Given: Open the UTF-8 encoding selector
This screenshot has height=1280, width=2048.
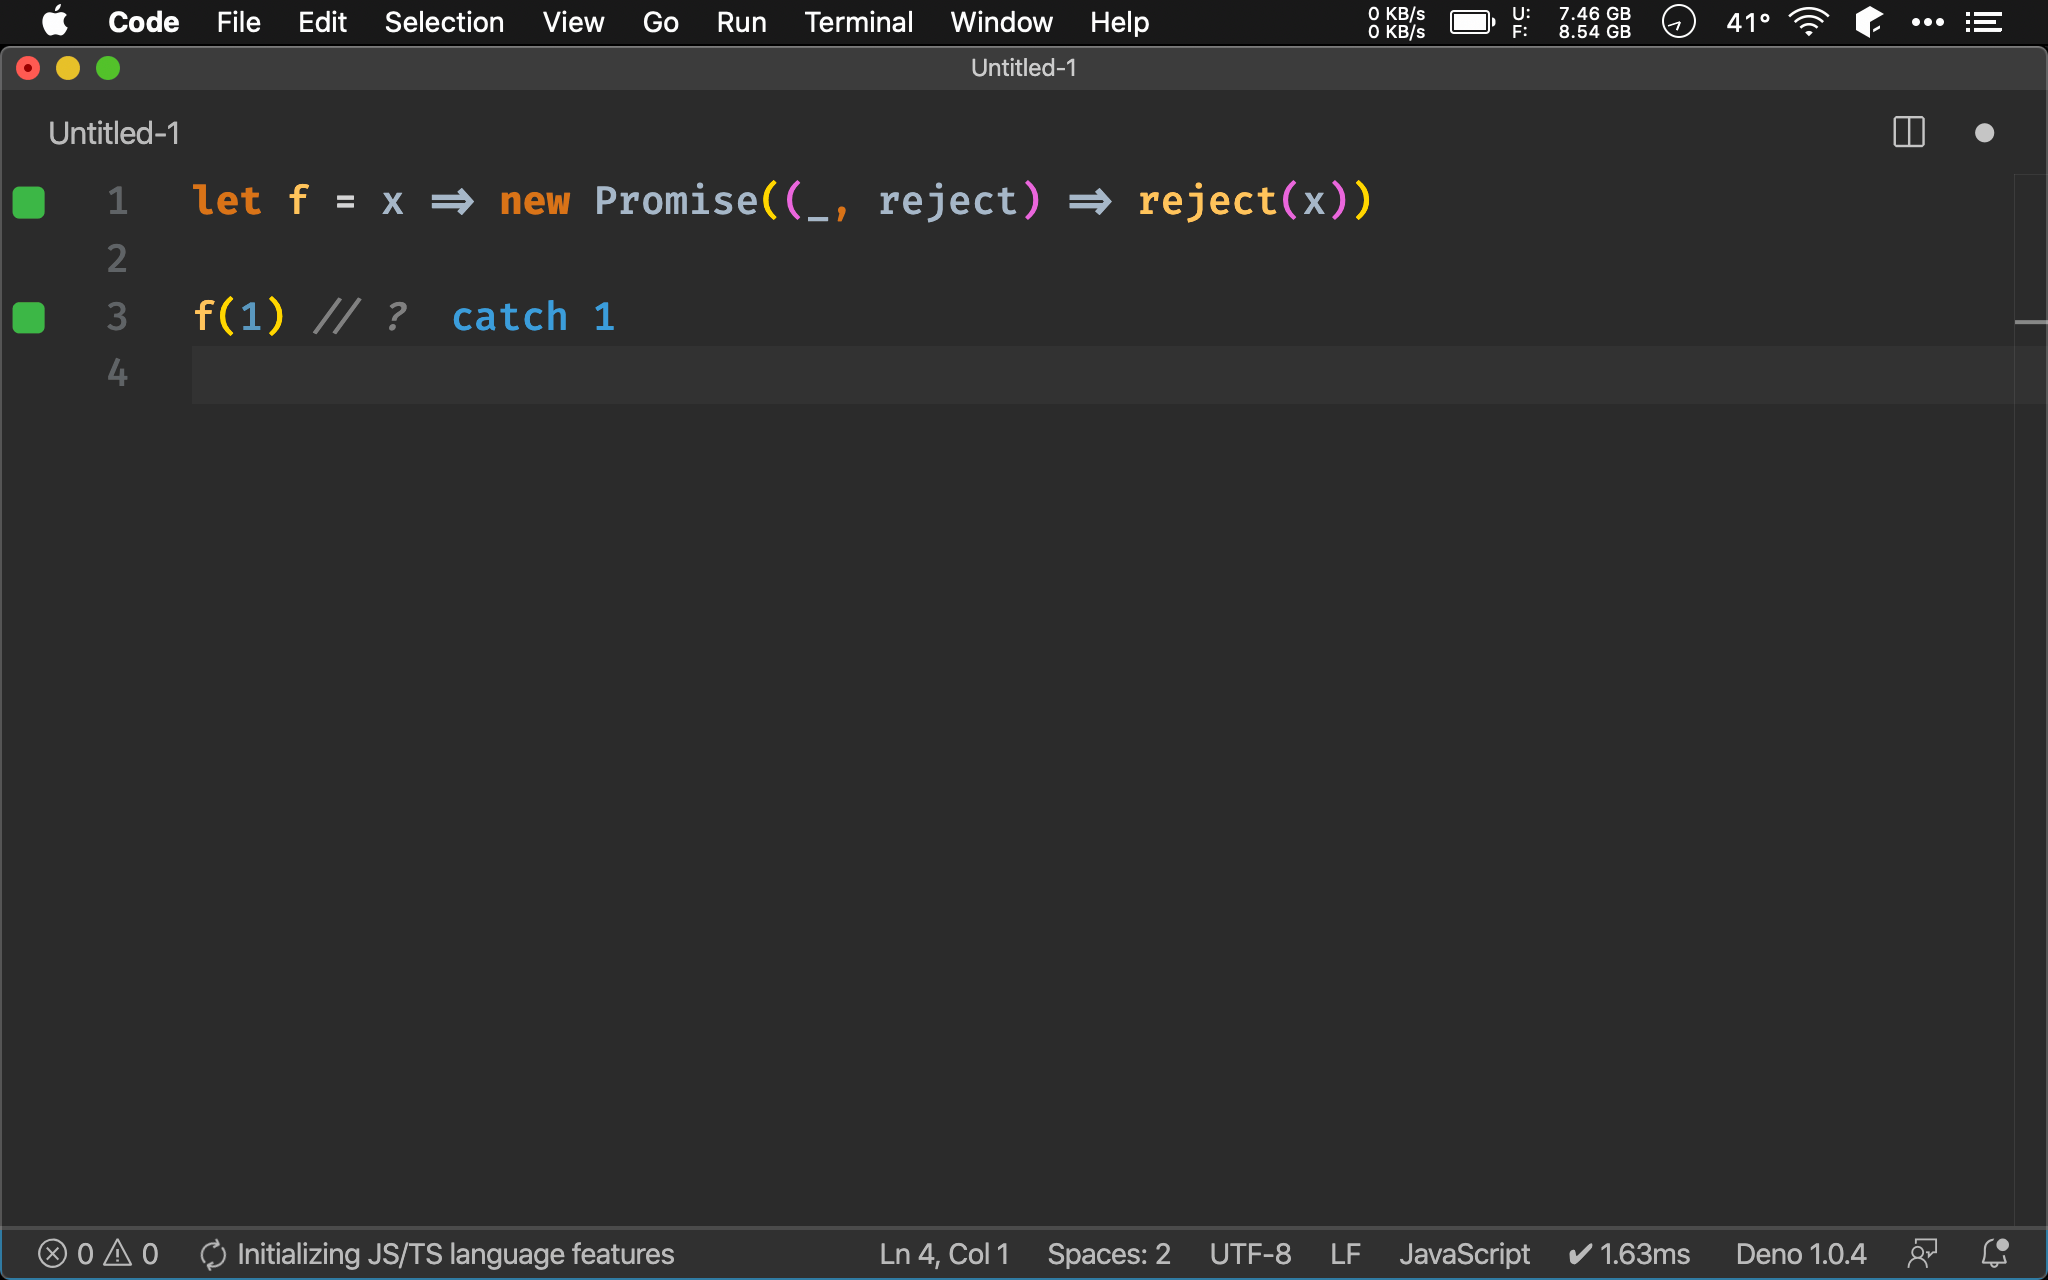Looking at the screenshot, I should 1250,1254.
